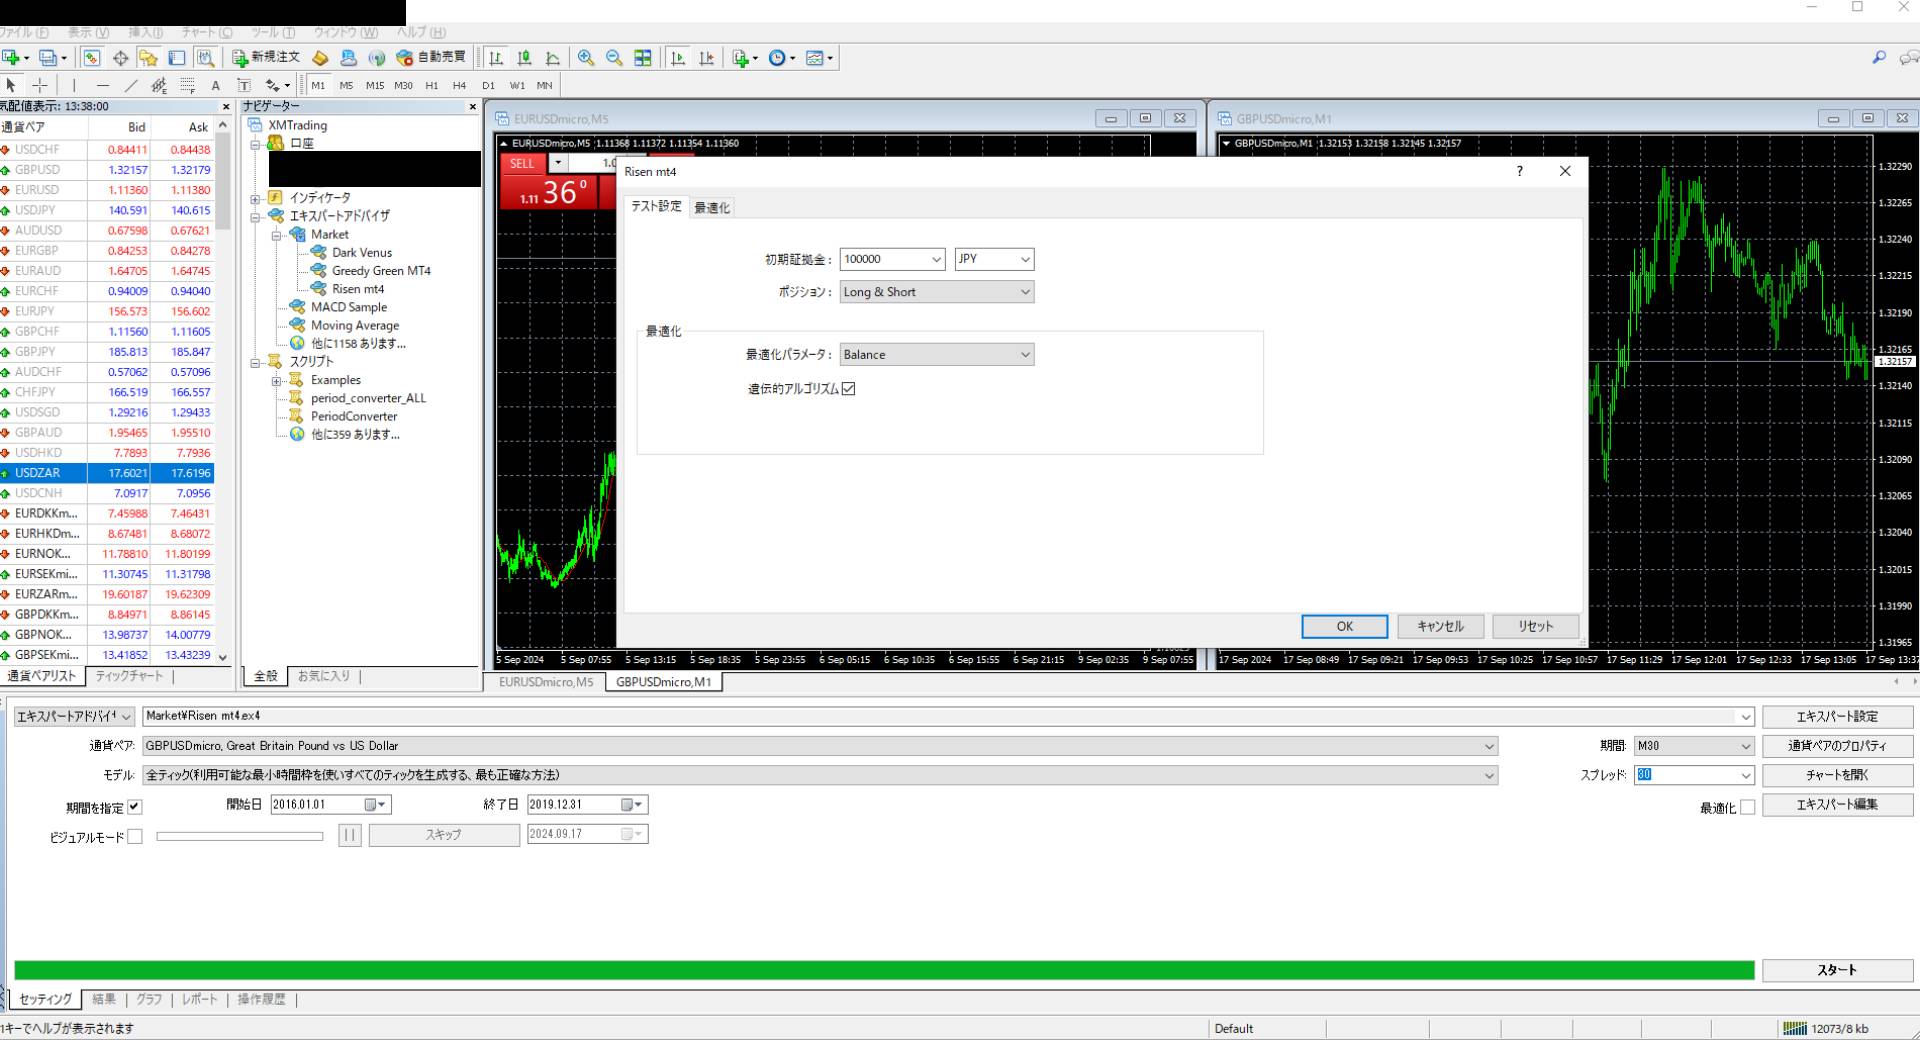
Task: Click the リセット button
Action: click(x=1535, y=627)
